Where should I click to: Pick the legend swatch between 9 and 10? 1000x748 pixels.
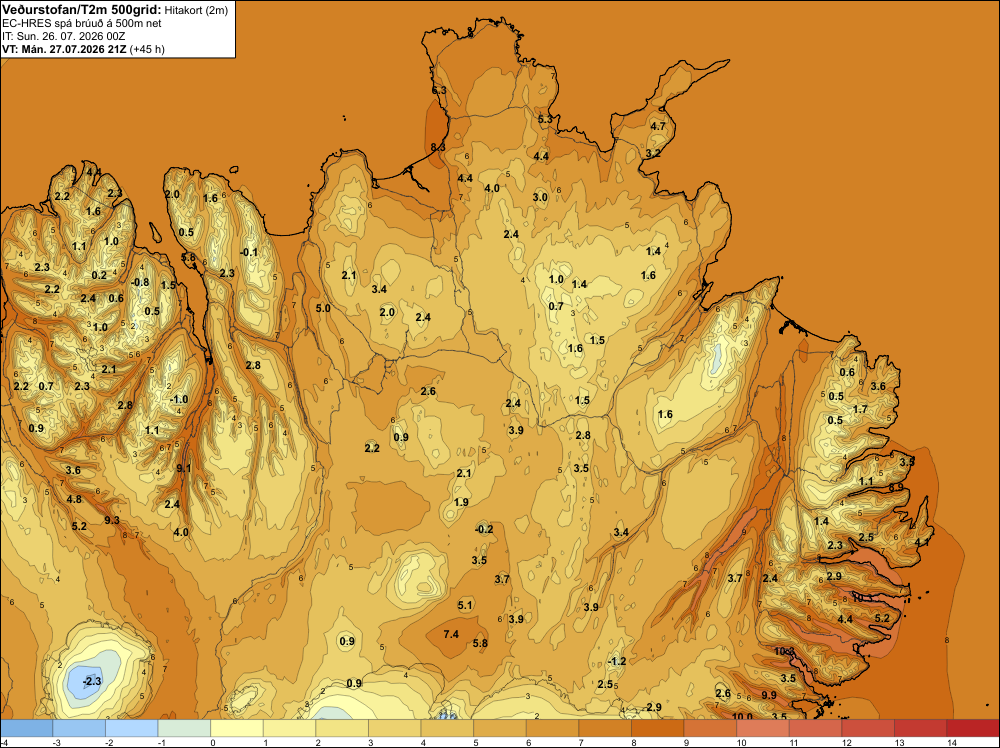pyautogui.click(x=710, y=728)
